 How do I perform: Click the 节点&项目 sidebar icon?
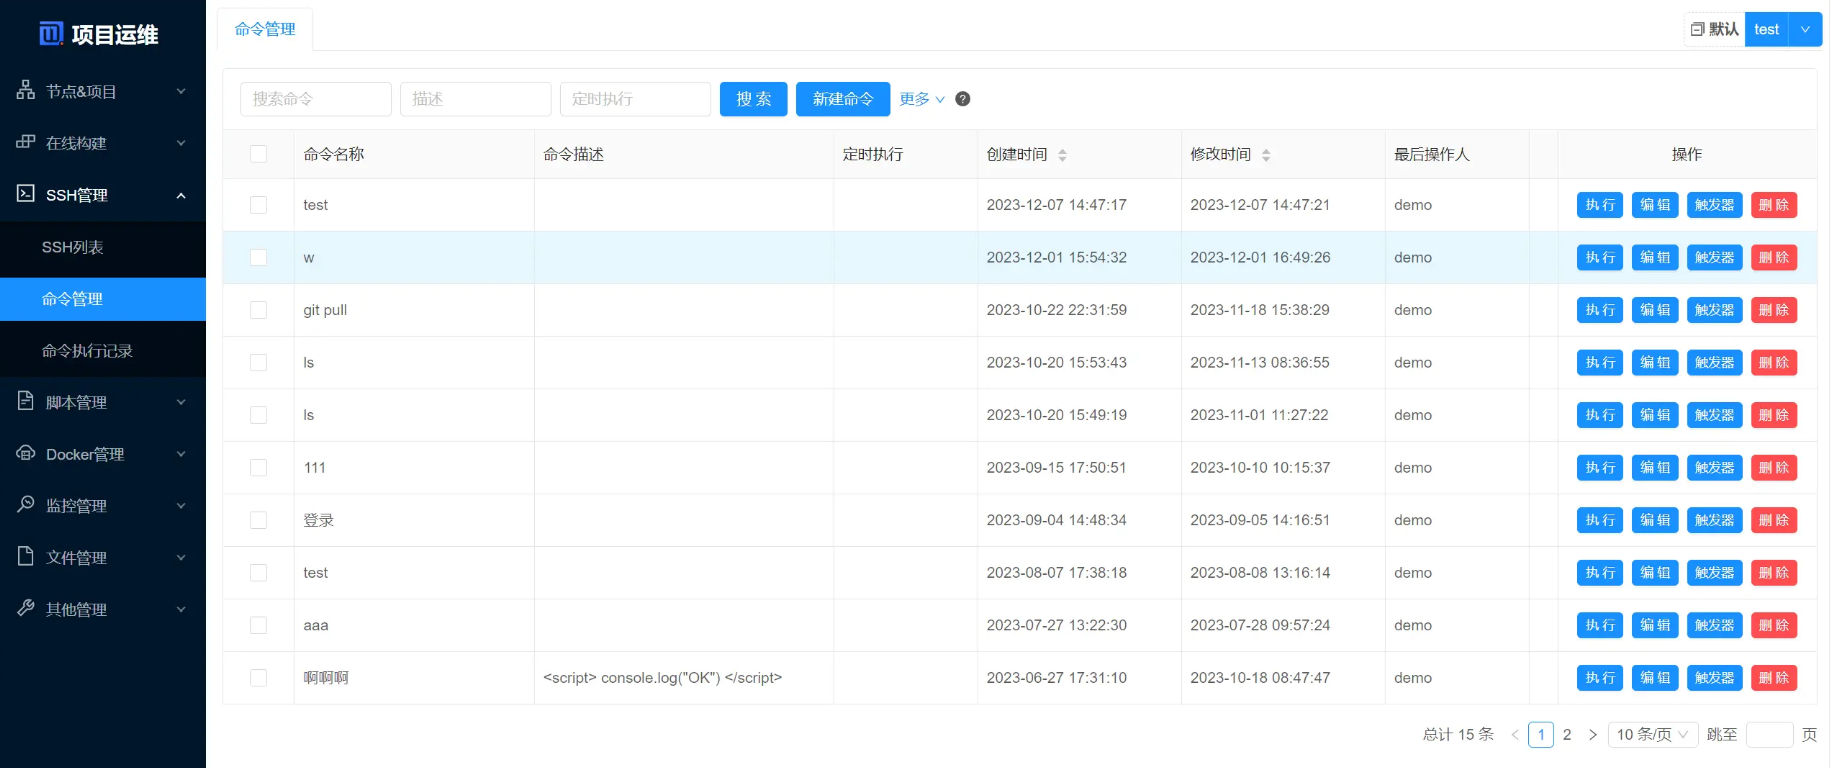click(26, 90)
